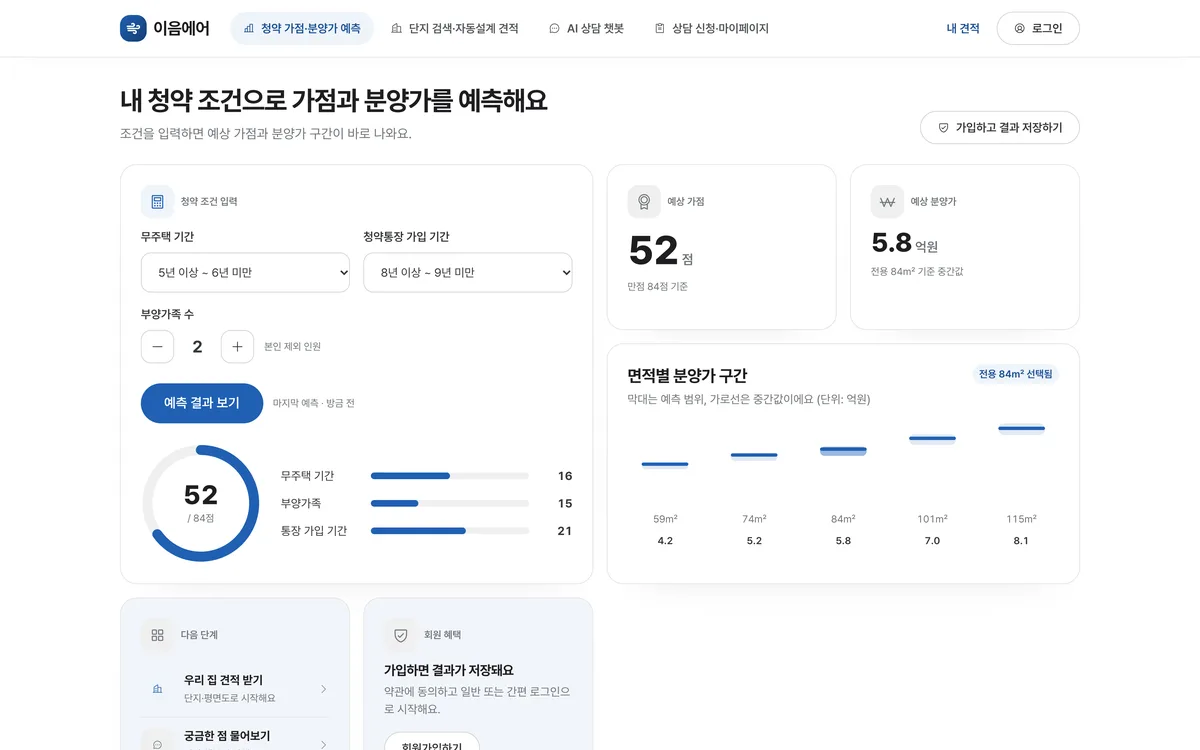
Task: Click the bar chart icon in 청약 가점 tab
Action: point(249,29)
